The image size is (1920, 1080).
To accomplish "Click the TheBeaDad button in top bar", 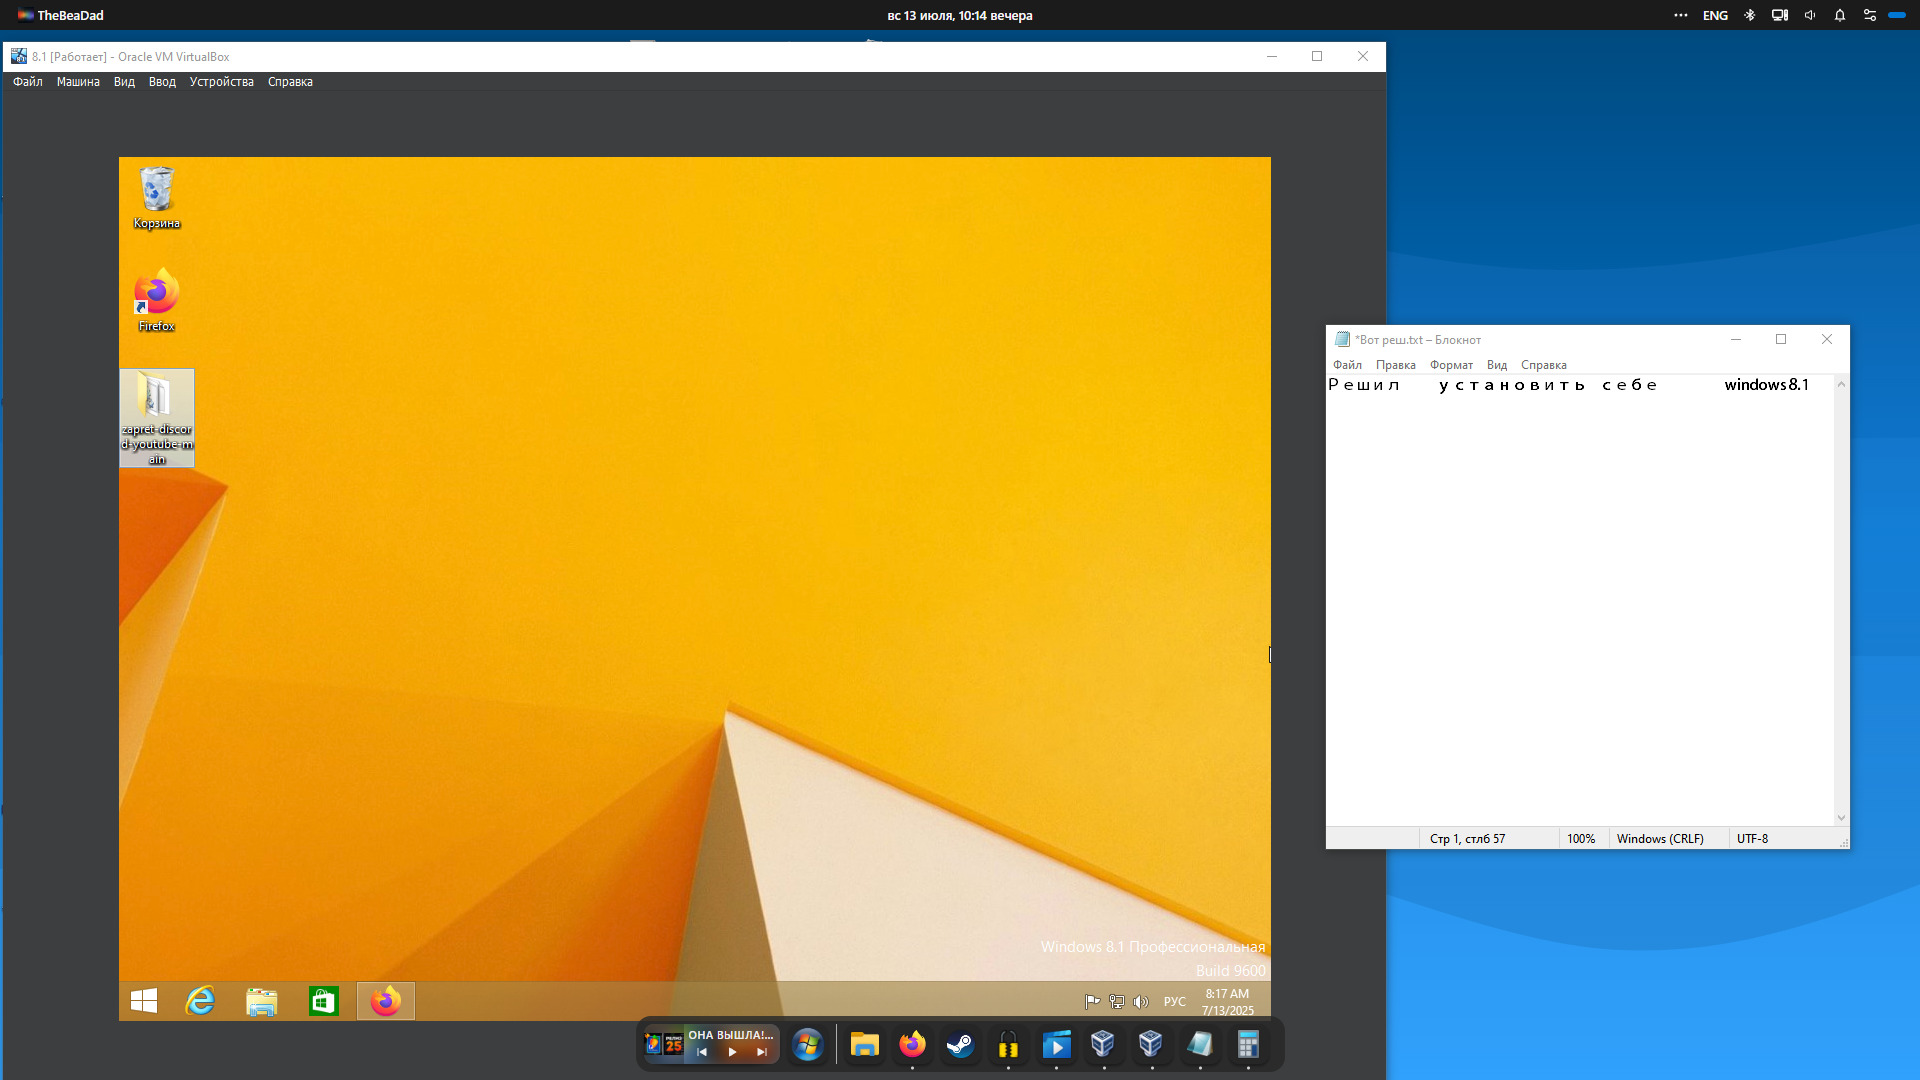I will click(x=60, y=15).
